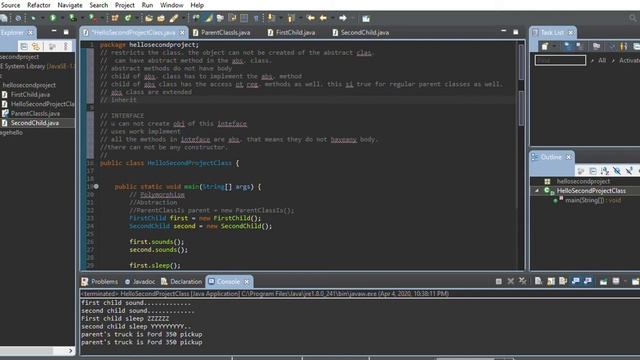This screenshot has width=640, height=360.
Task: Toggle Focus on Workweek in Task List
Action: (596, 47)
